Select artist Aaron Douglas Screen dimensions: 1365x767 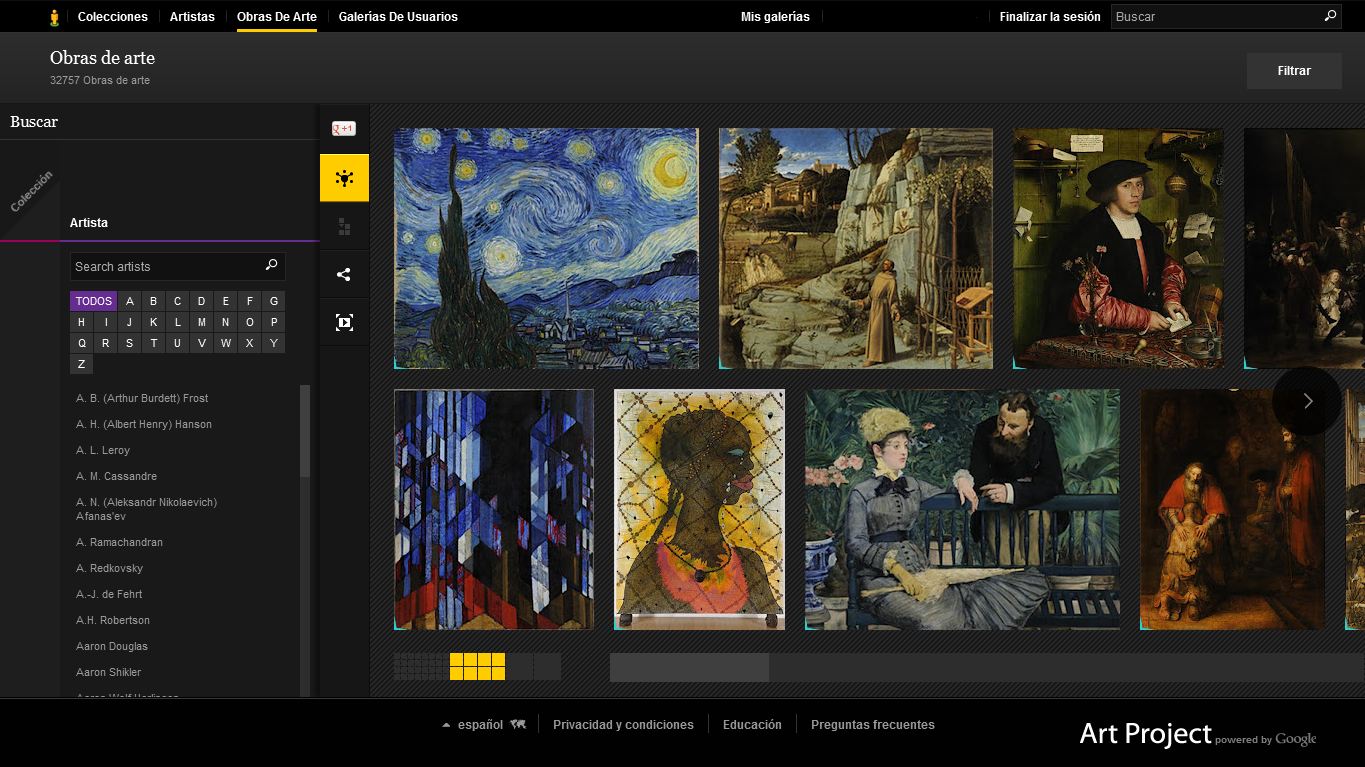pyautogui.click(x=112, y=646)
